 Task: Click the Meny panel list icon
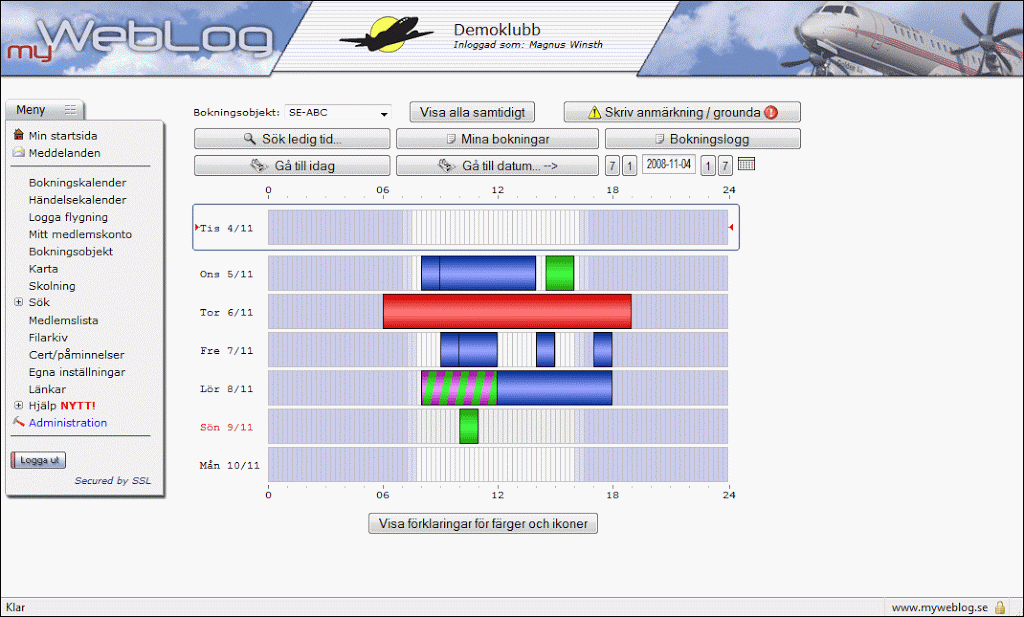(x=71, y=110)
